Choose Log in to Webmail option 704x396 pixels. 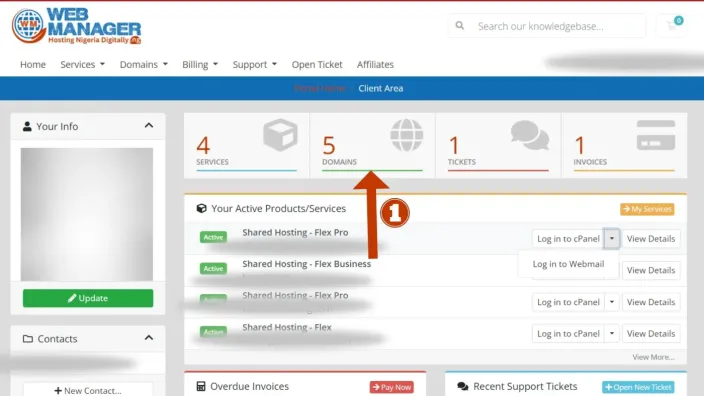[568, 264]
